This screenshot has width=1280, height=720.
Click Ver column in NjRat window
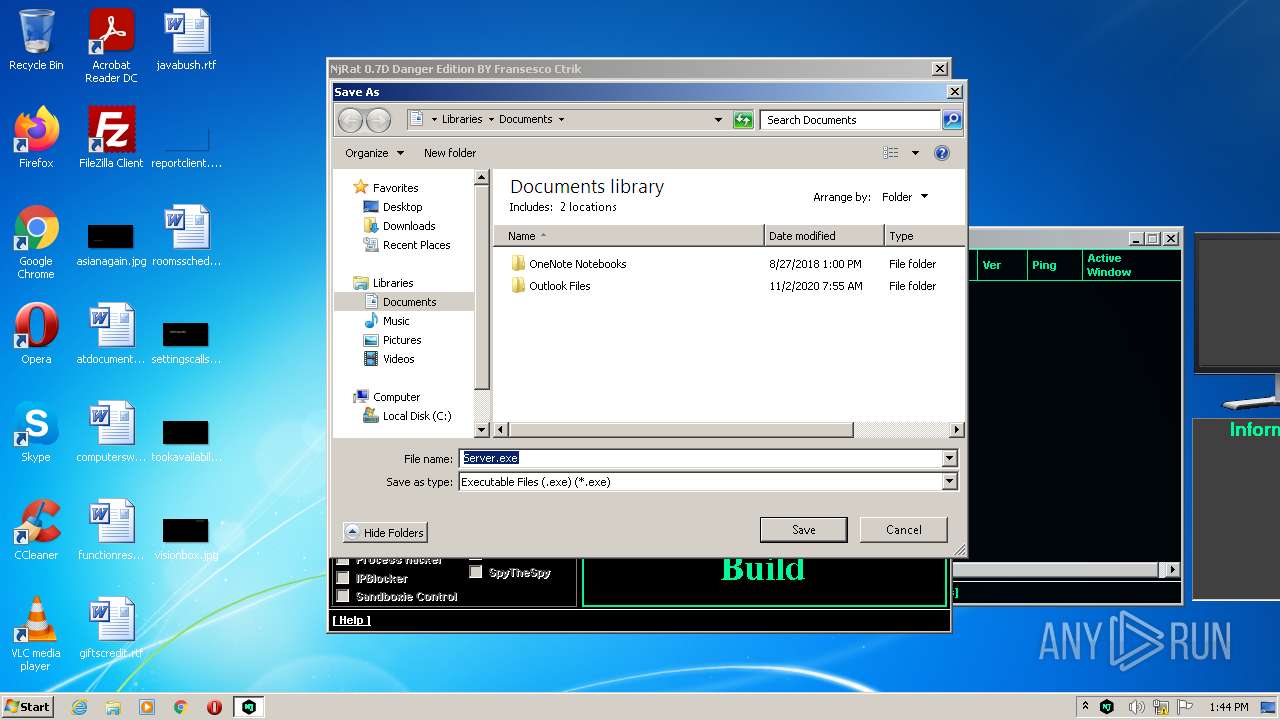[1002, 265]
